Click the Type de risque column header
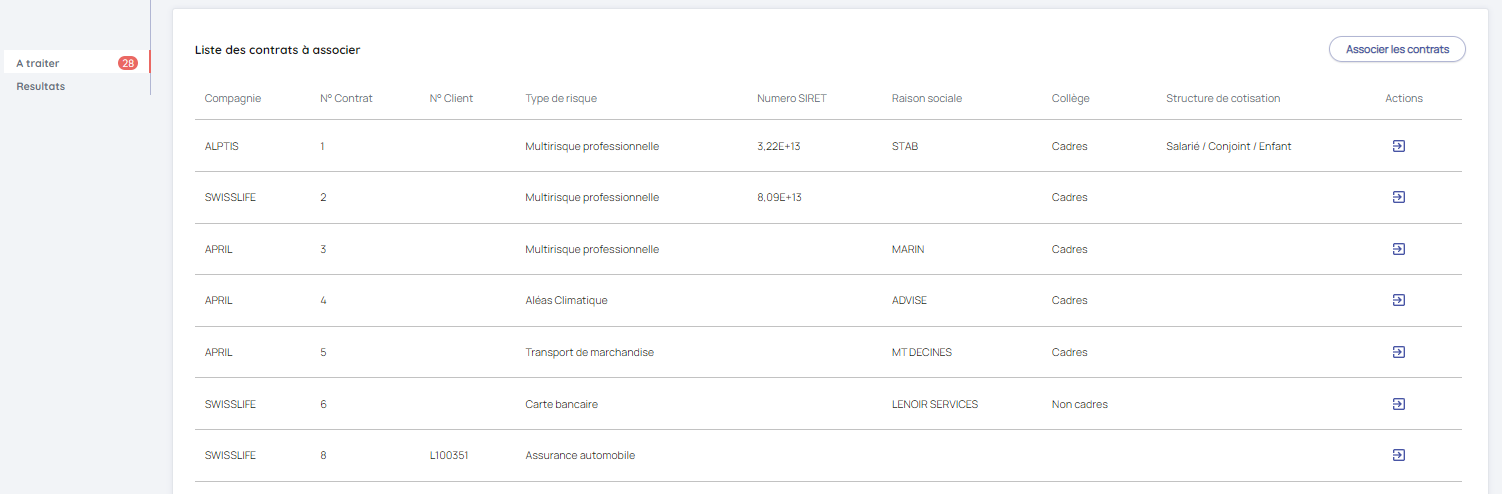The width and height of the screenshot is (1502, 494). 561,98
